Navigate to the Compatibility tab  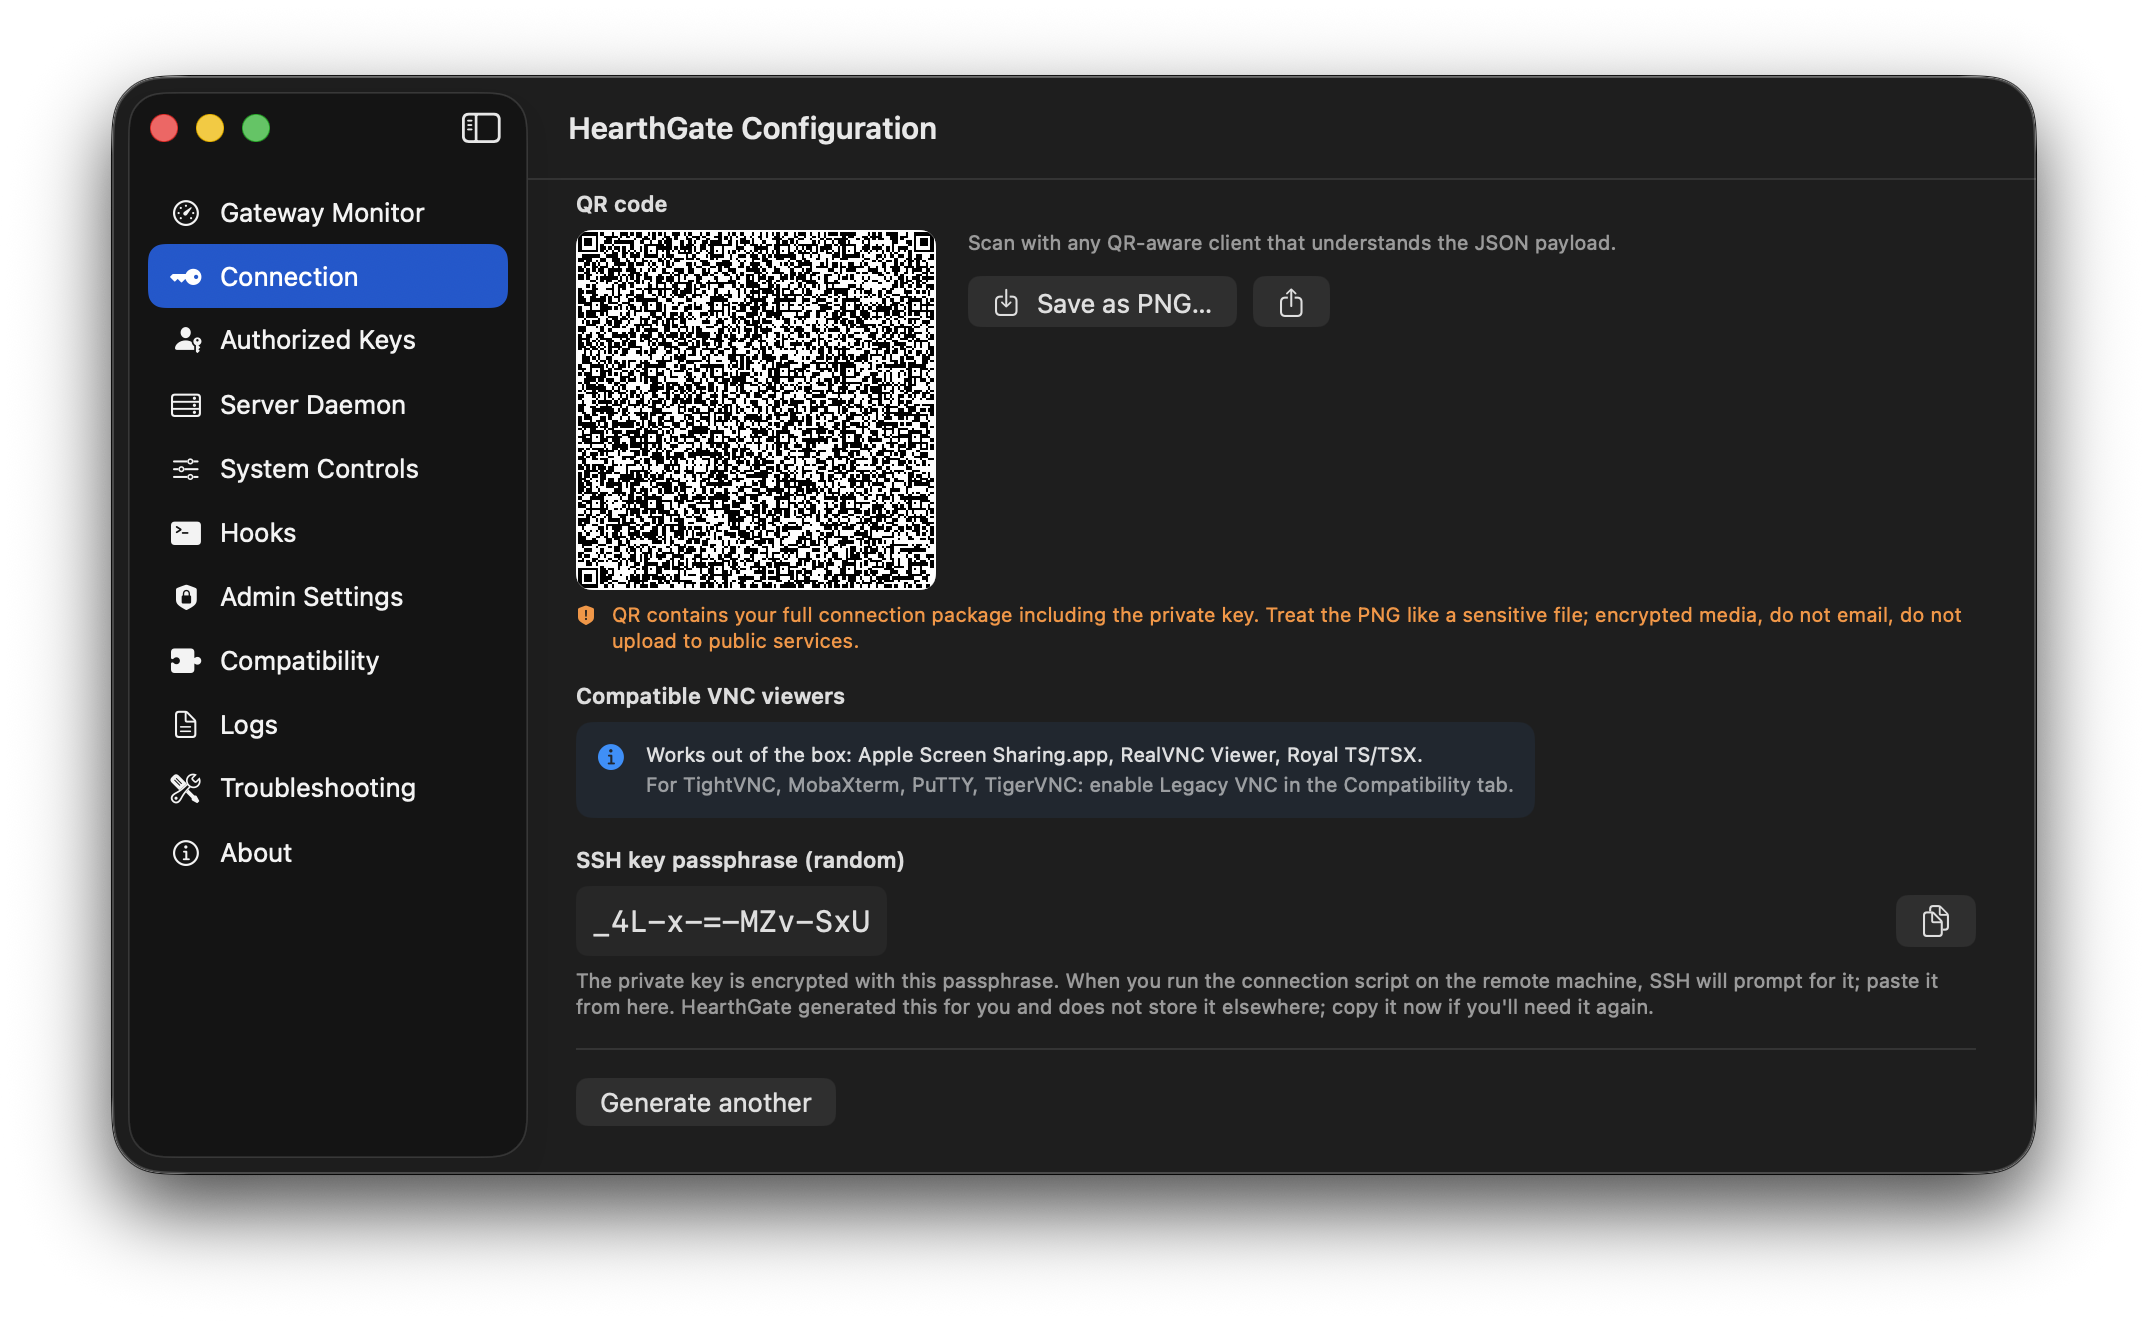328,661
